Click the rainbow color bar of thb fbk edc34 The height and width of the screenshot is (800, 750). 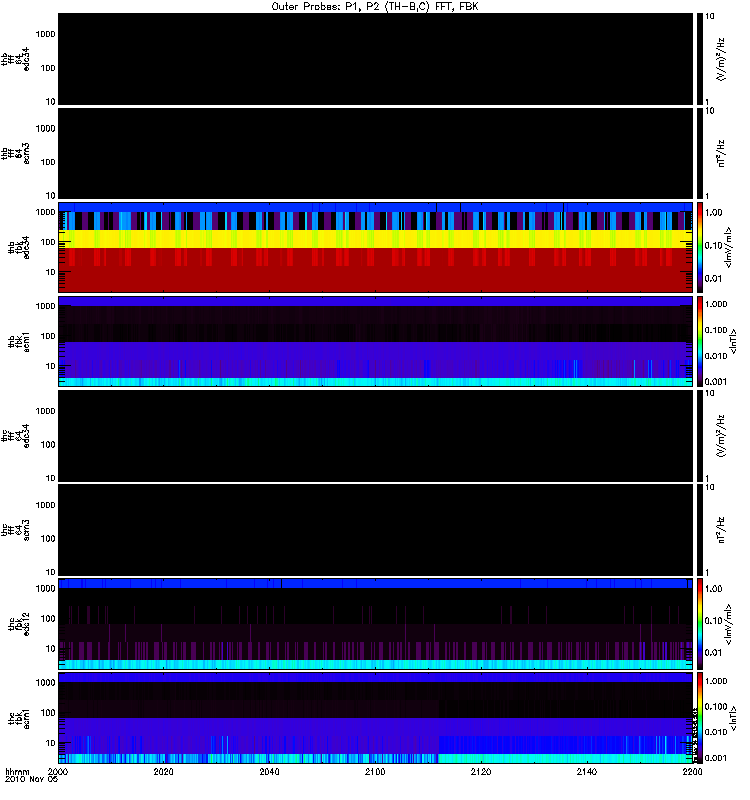point(700,247)
